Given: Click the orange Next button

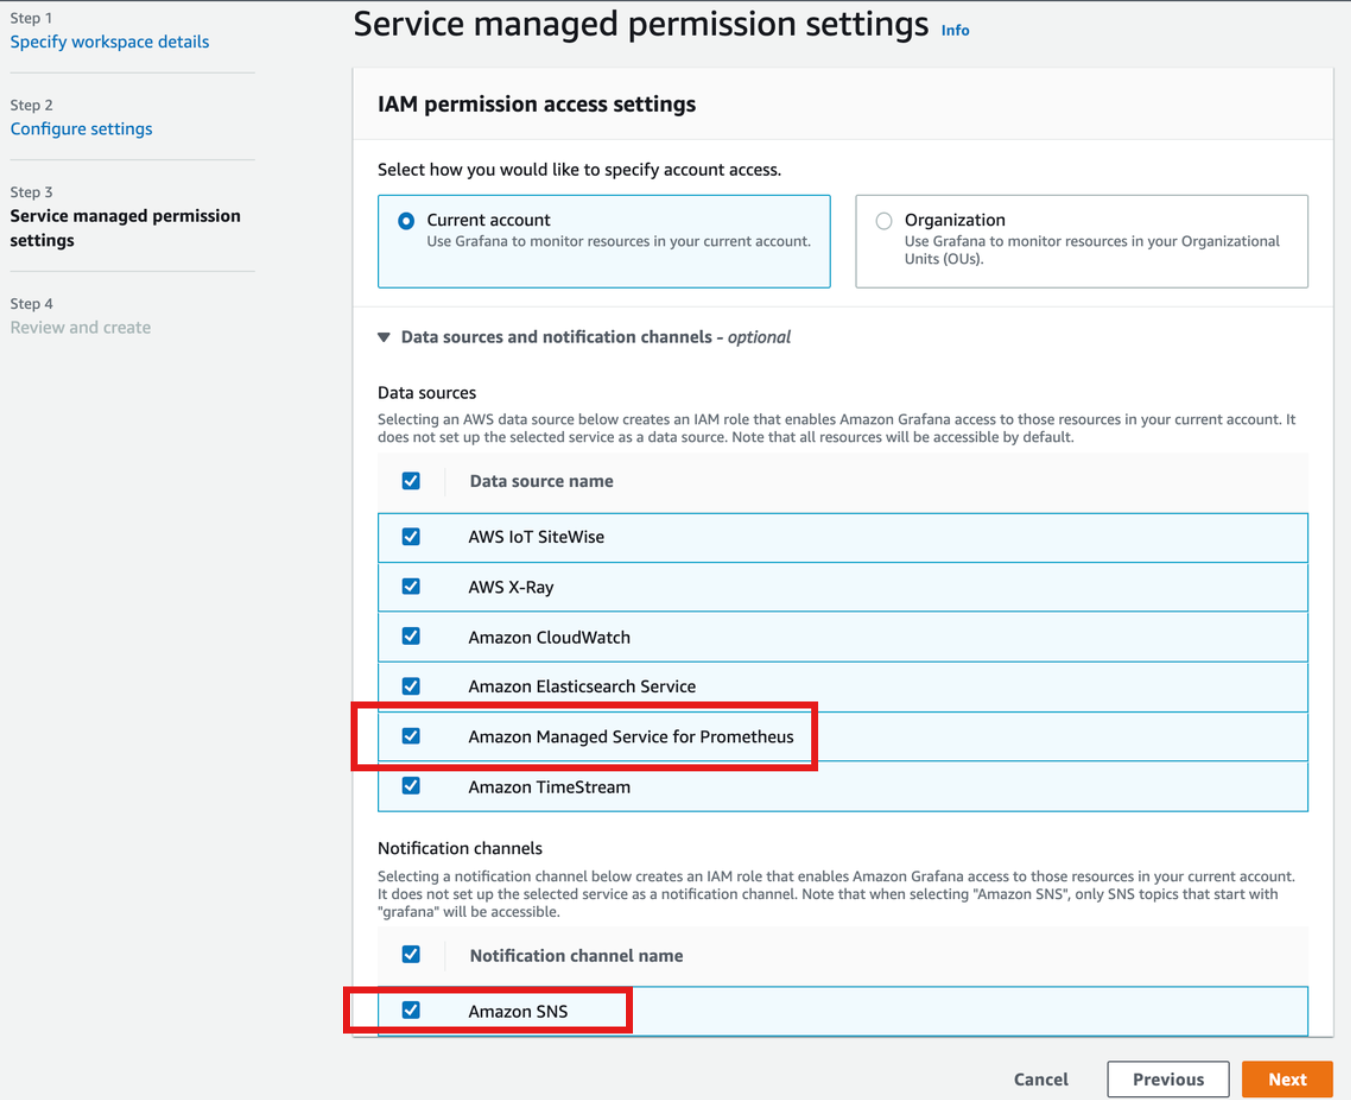Looking at the screenshot, I should pos(1287,1080).
